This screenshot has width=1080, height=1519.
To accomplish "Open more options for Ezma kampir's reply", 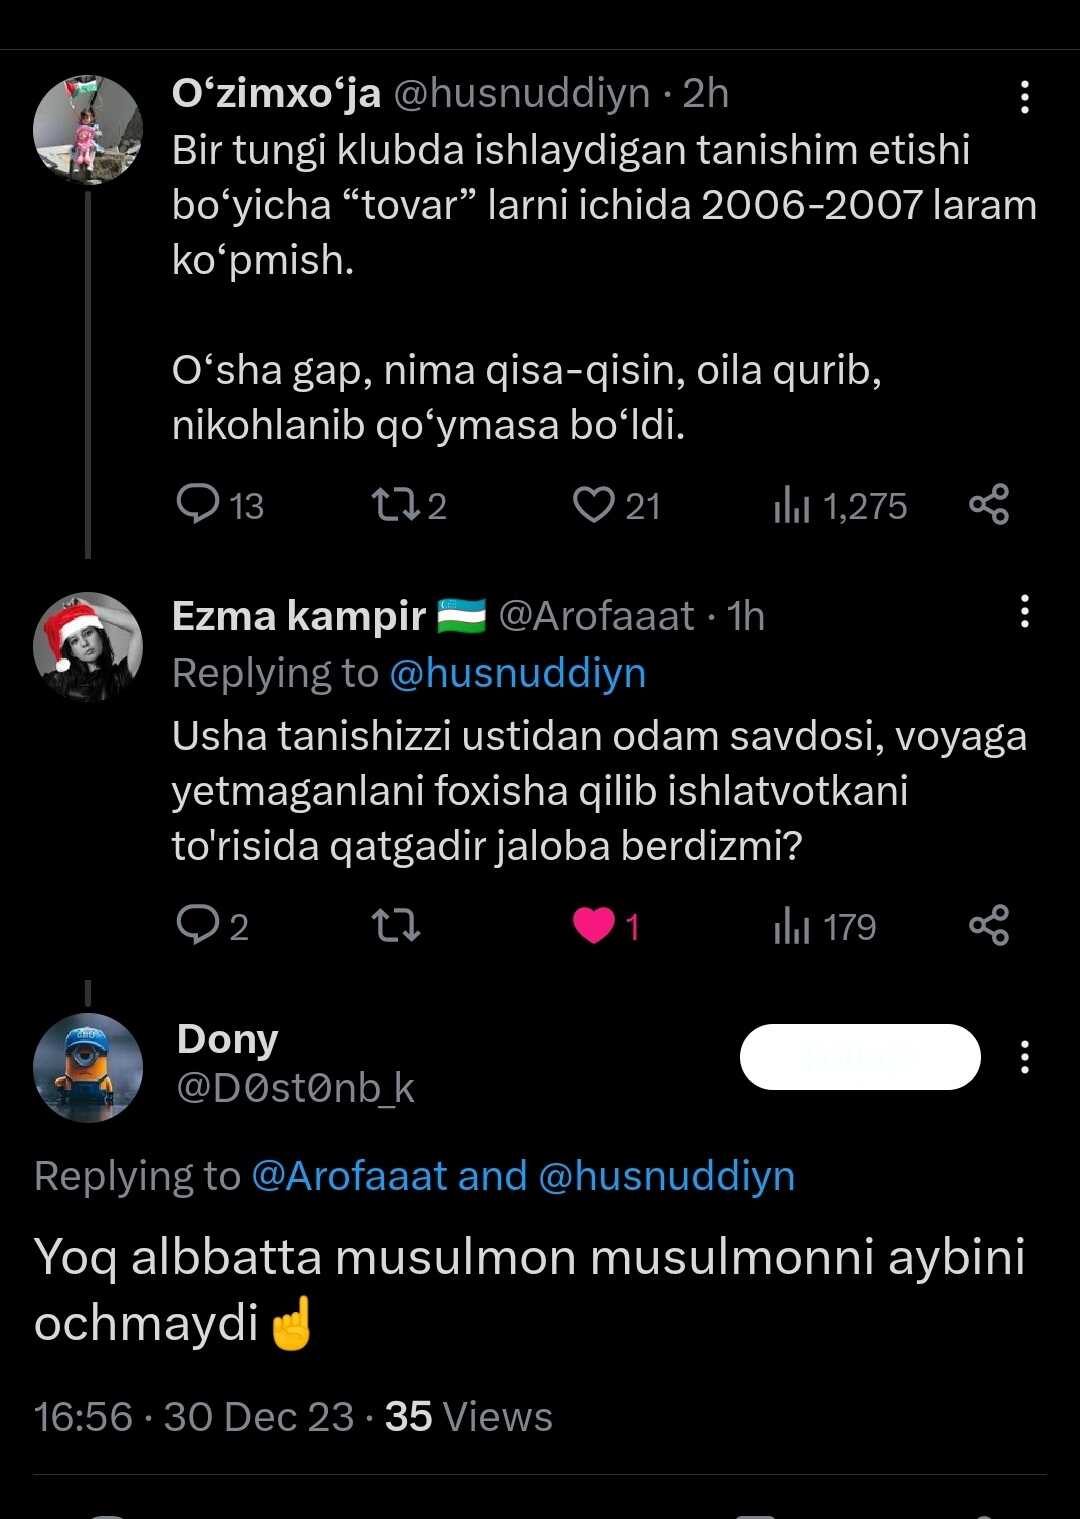I will pyautogui.click(x=1024, y=611).
